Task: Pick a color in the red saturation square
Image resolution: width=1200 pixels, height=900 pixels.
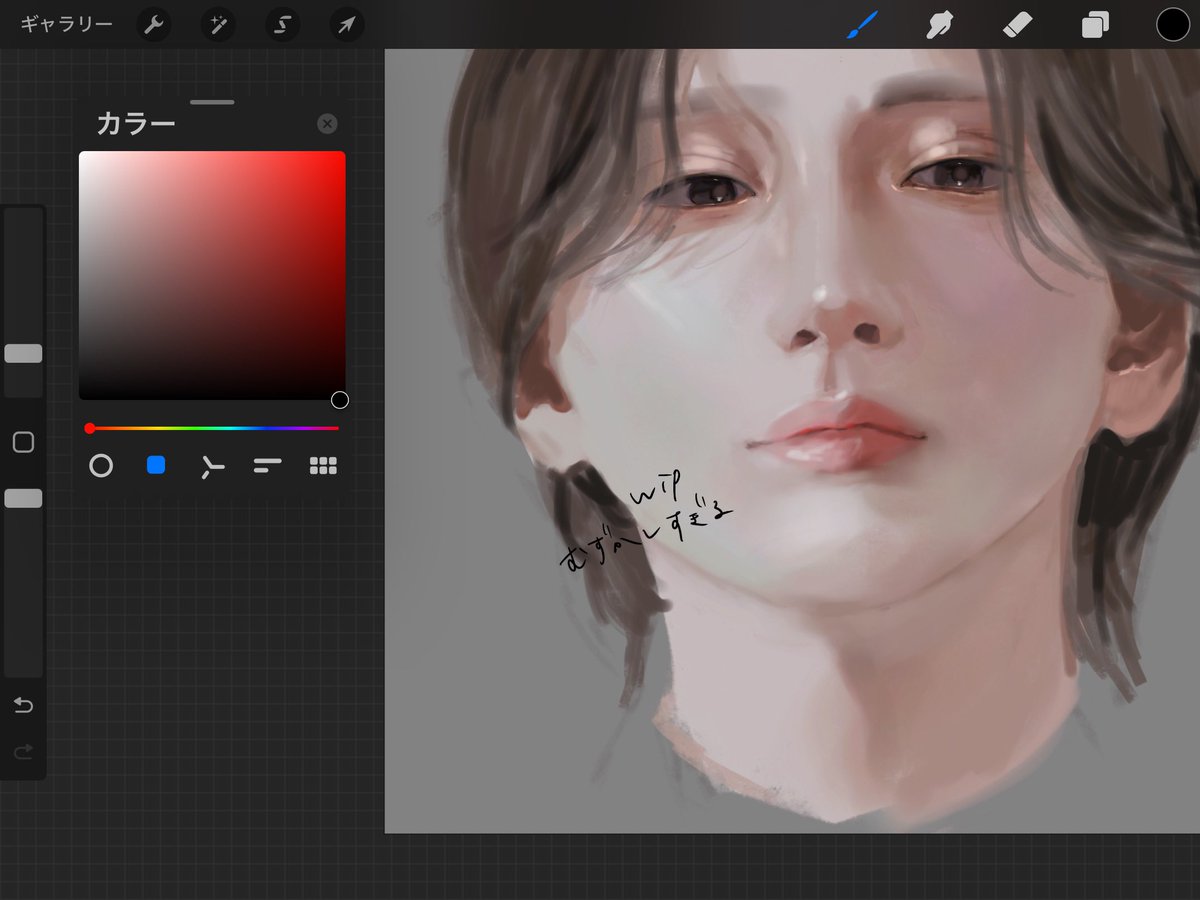Action: pyautogui.click(x=212, y=275)
